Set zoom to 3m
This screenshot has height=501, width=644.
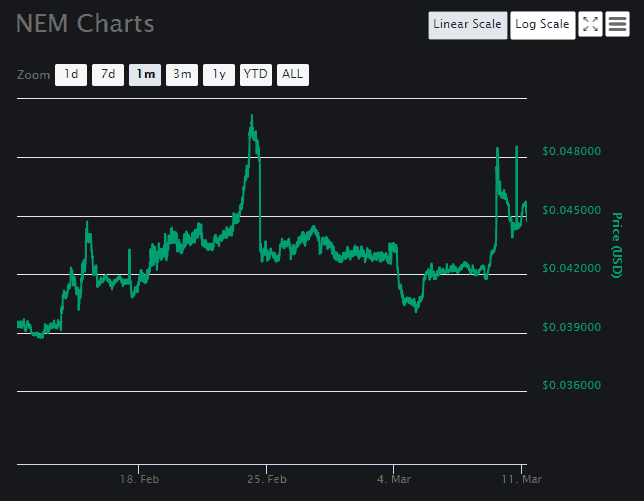(x=182, y=75)
